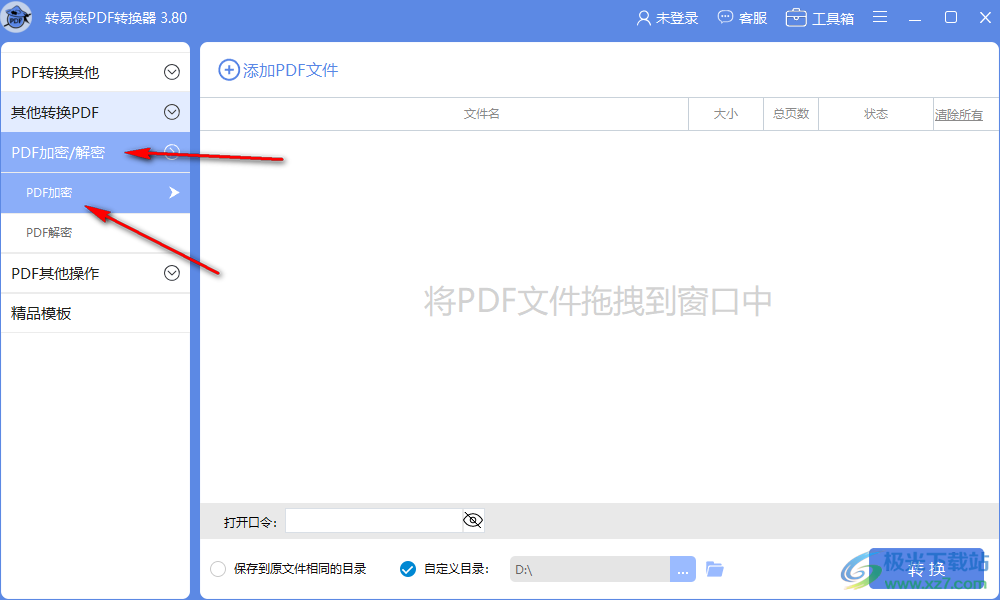The image size is (1000, 600).
Task: Open the 未登录 user login
Action: 667,18
